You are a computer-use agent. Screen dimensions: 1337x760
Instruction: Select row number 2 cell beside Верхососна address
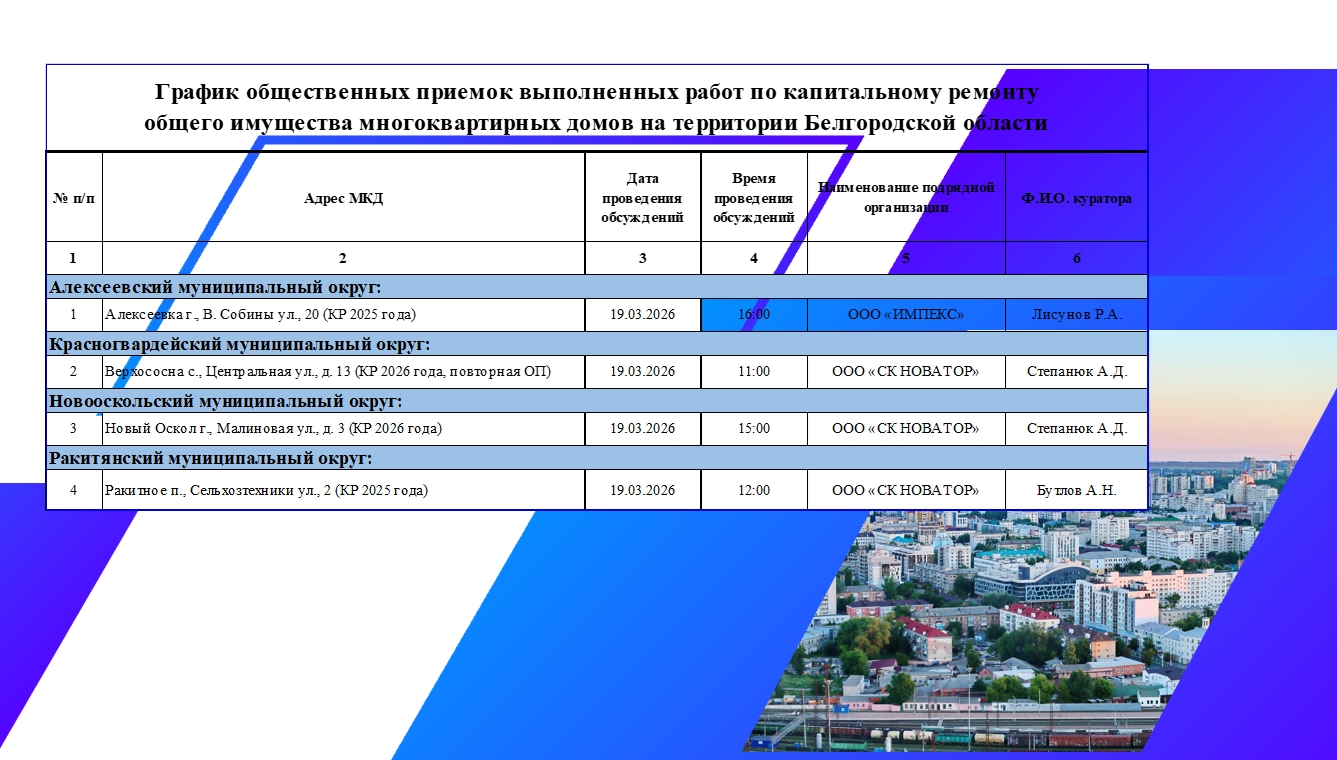tap(74, 371)
